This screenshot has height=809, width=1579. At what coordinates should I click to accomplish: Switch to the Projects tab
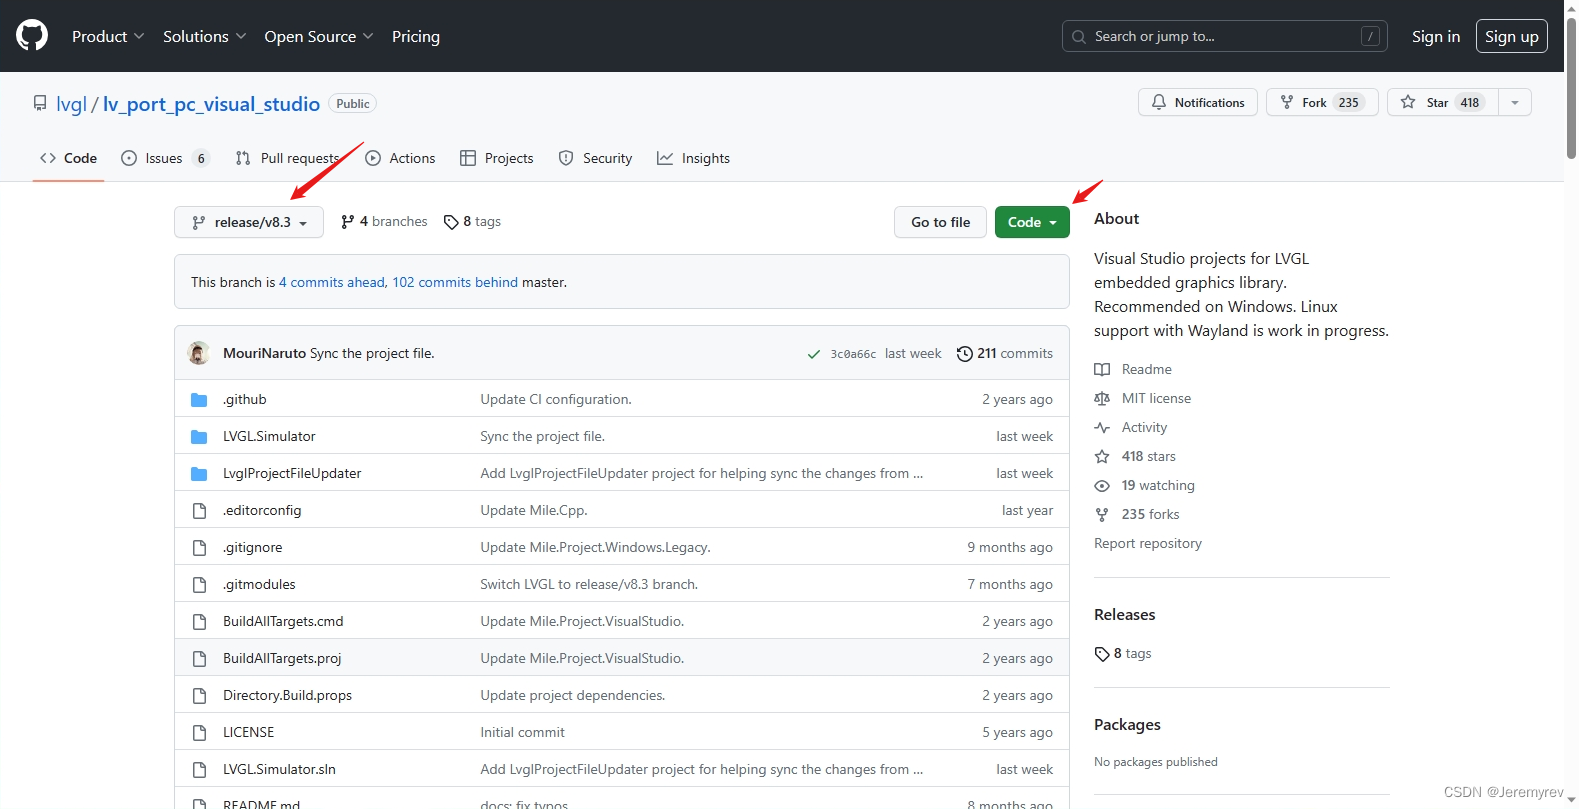(497, 158)
